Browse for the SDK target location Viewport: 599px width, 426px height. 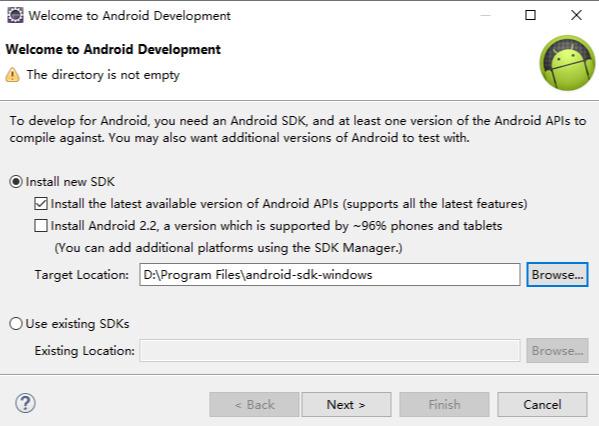tap(557, 274)
